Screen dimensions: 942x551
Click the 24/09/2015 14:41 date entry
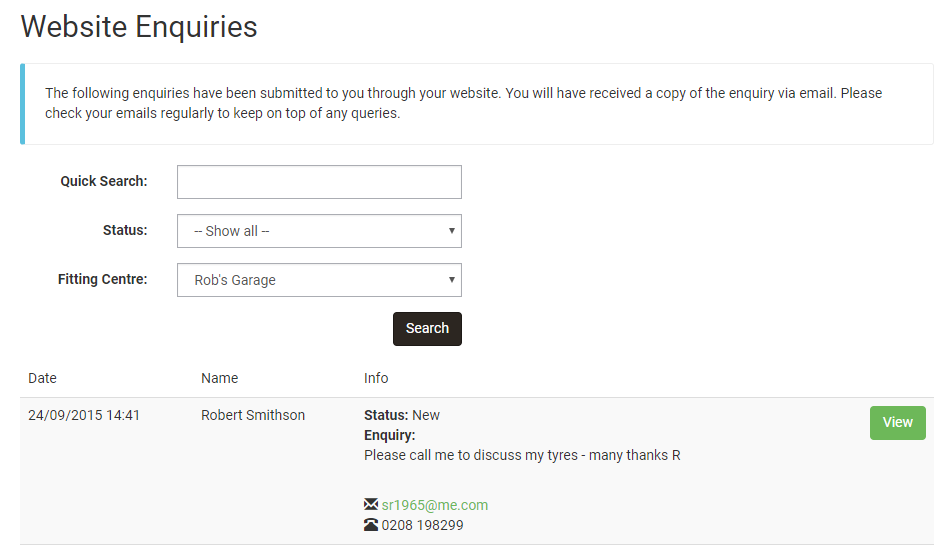[84, 415]
